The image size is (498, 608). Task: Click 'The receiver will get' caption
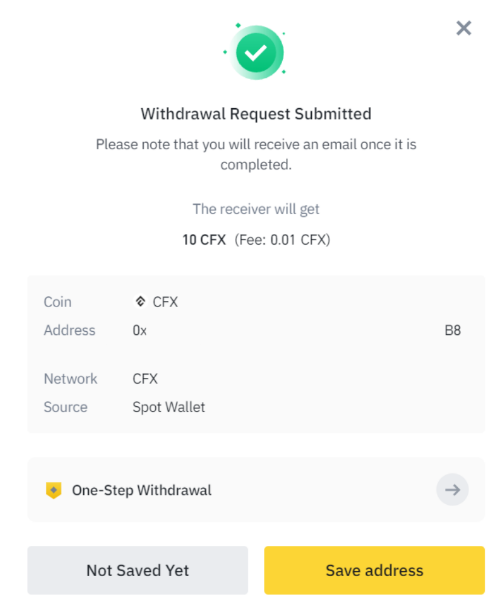pyautogui.click(x=256, y=209)
